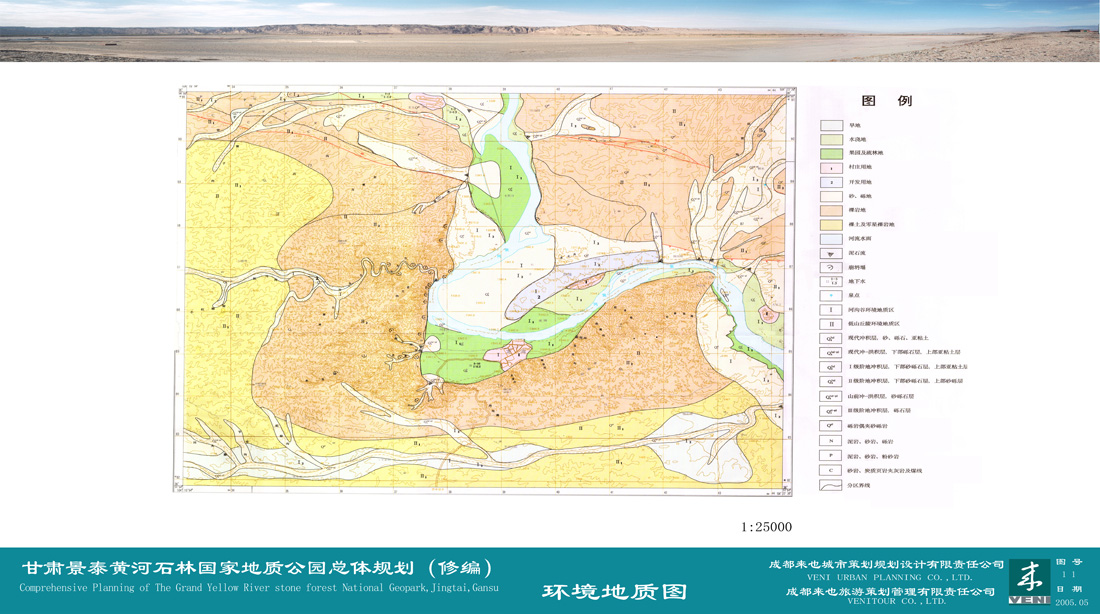
Task: Click the P mudstone siltstone legend box
Action: tap(831, 455)
